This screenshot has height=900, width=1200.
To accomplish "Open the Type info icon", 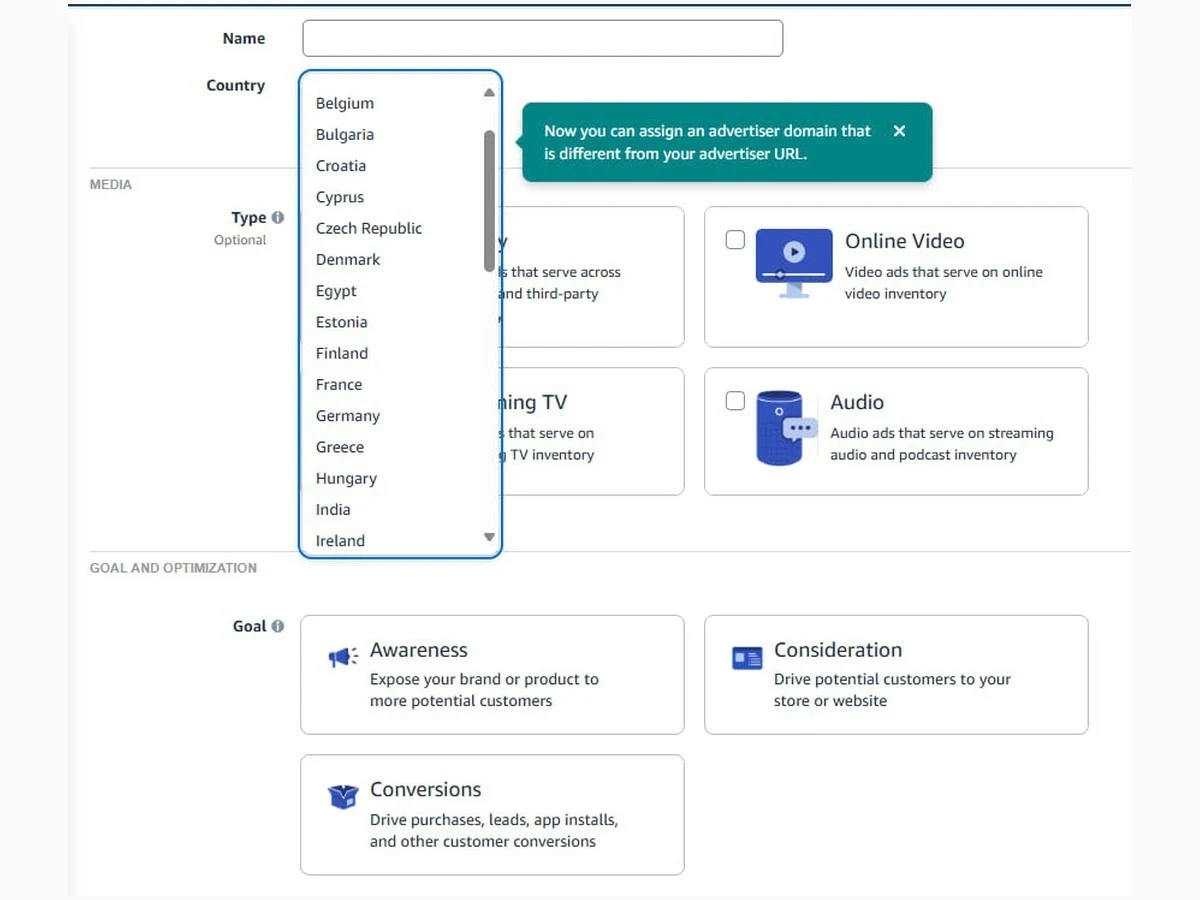I will point(277,217).
